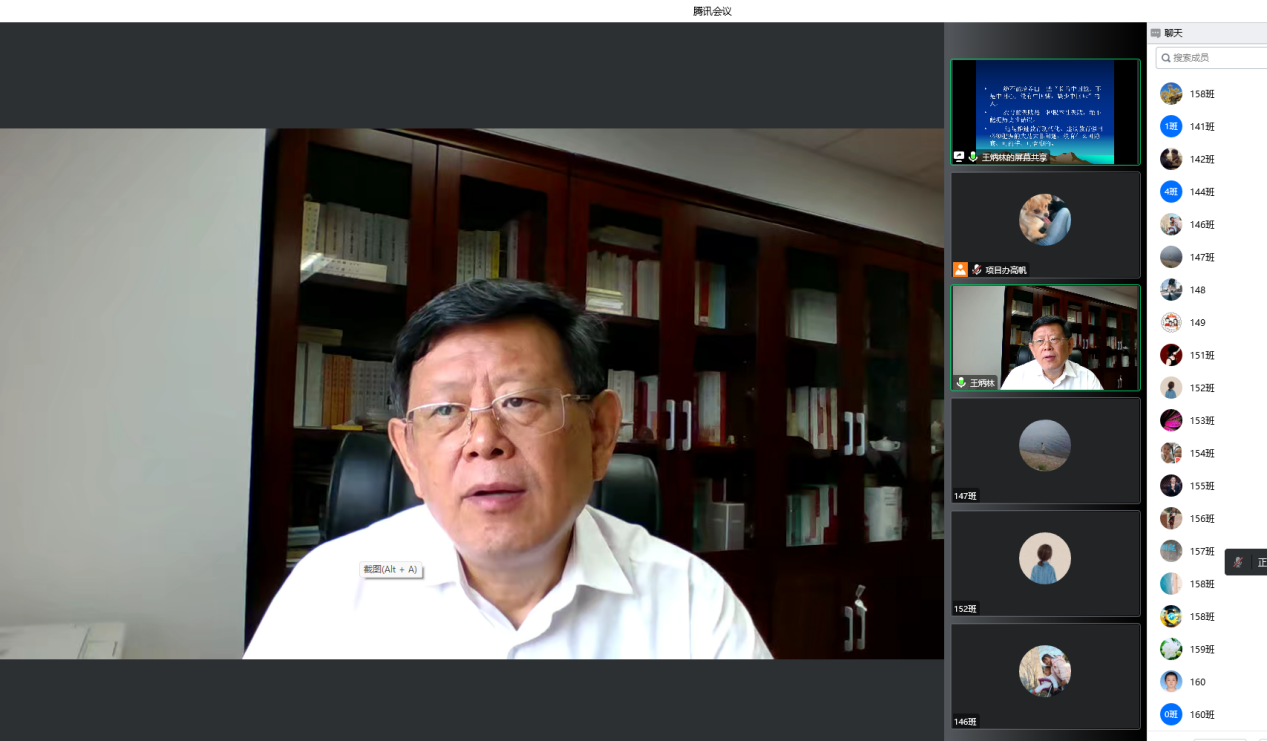This screenshot has height=741, width=1267.
Task: Click the screen share icon on 王炳林的屏幕共享 tile
Action: tap(959, 157)
